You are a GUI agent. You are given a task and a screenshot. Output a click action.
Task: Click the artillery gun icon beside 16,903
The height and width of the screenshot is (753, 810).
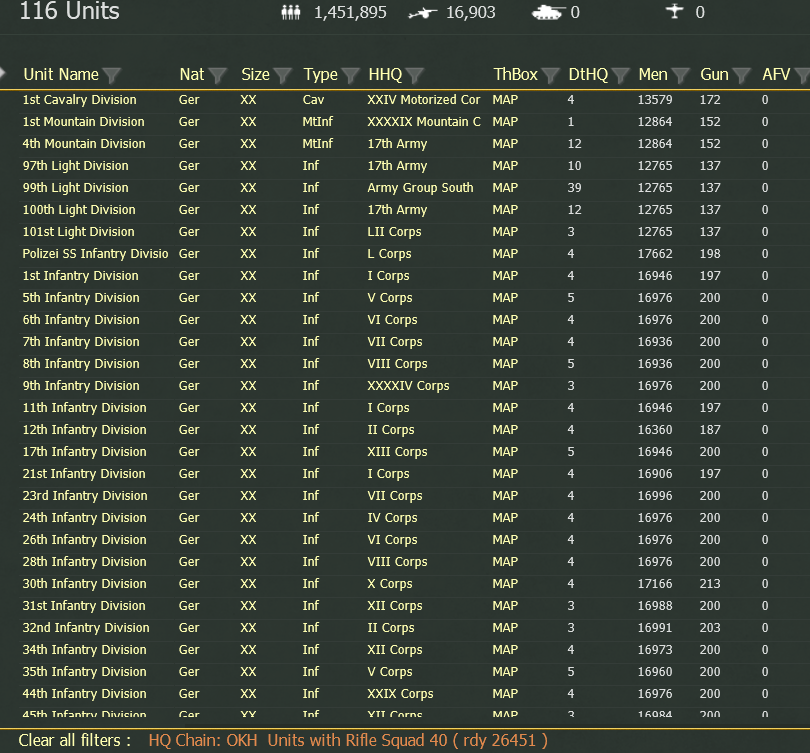[x=423, y=13]
